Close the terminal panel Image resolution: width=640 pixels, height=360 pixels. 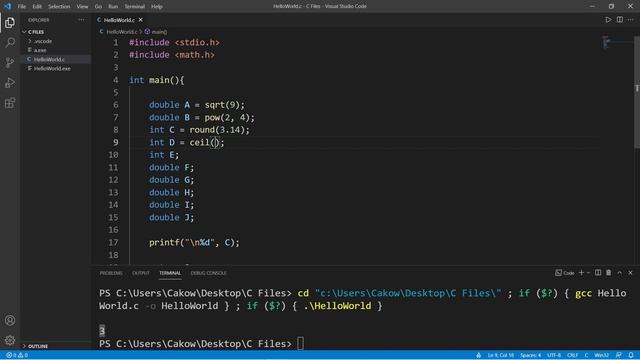pos(630,273)
